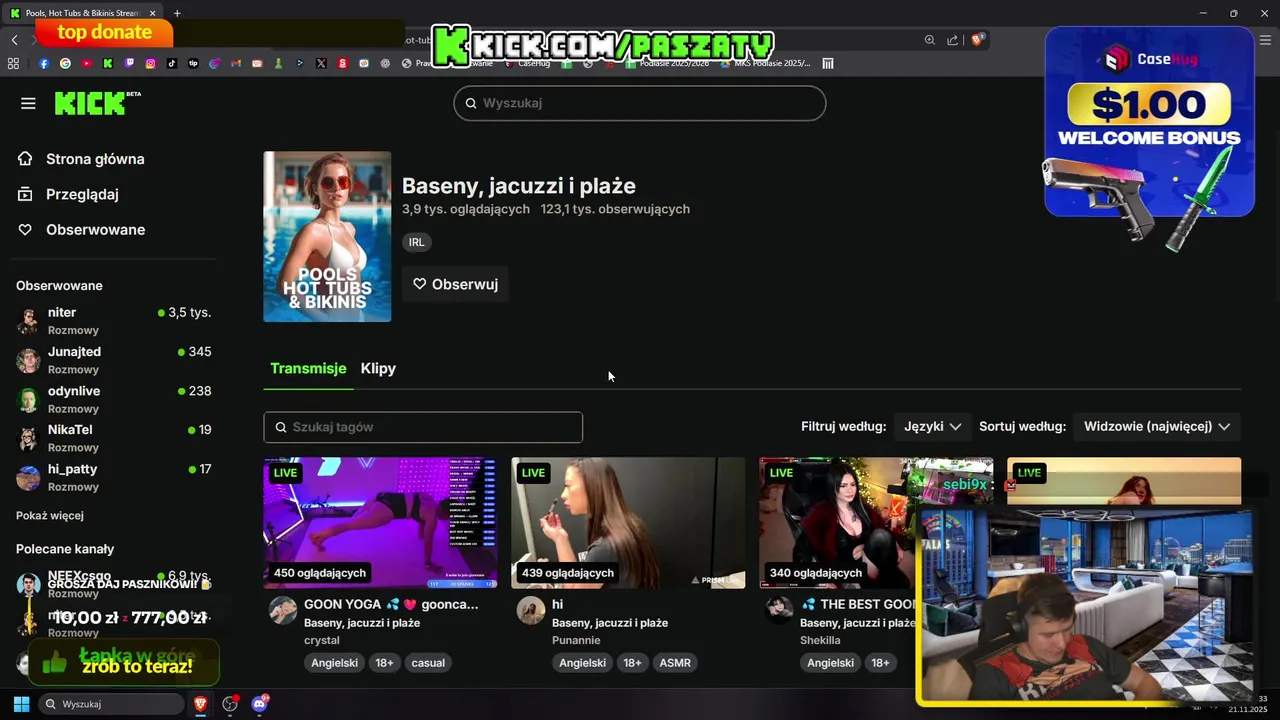The height and width of the screenshot is (720, 1280).
Task: Click the CaseHug $1.00 welcome bonus banner
Action: pyautogui.click(x=1149, y=122)
